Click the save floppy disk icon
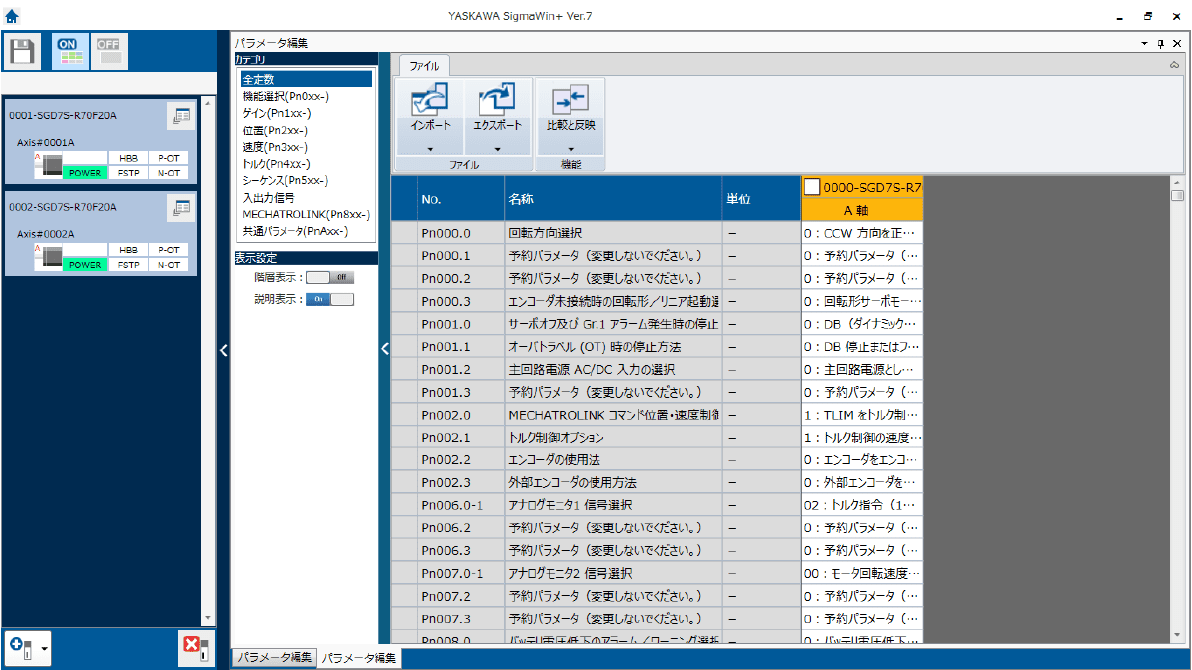 [x=22, y=52]
